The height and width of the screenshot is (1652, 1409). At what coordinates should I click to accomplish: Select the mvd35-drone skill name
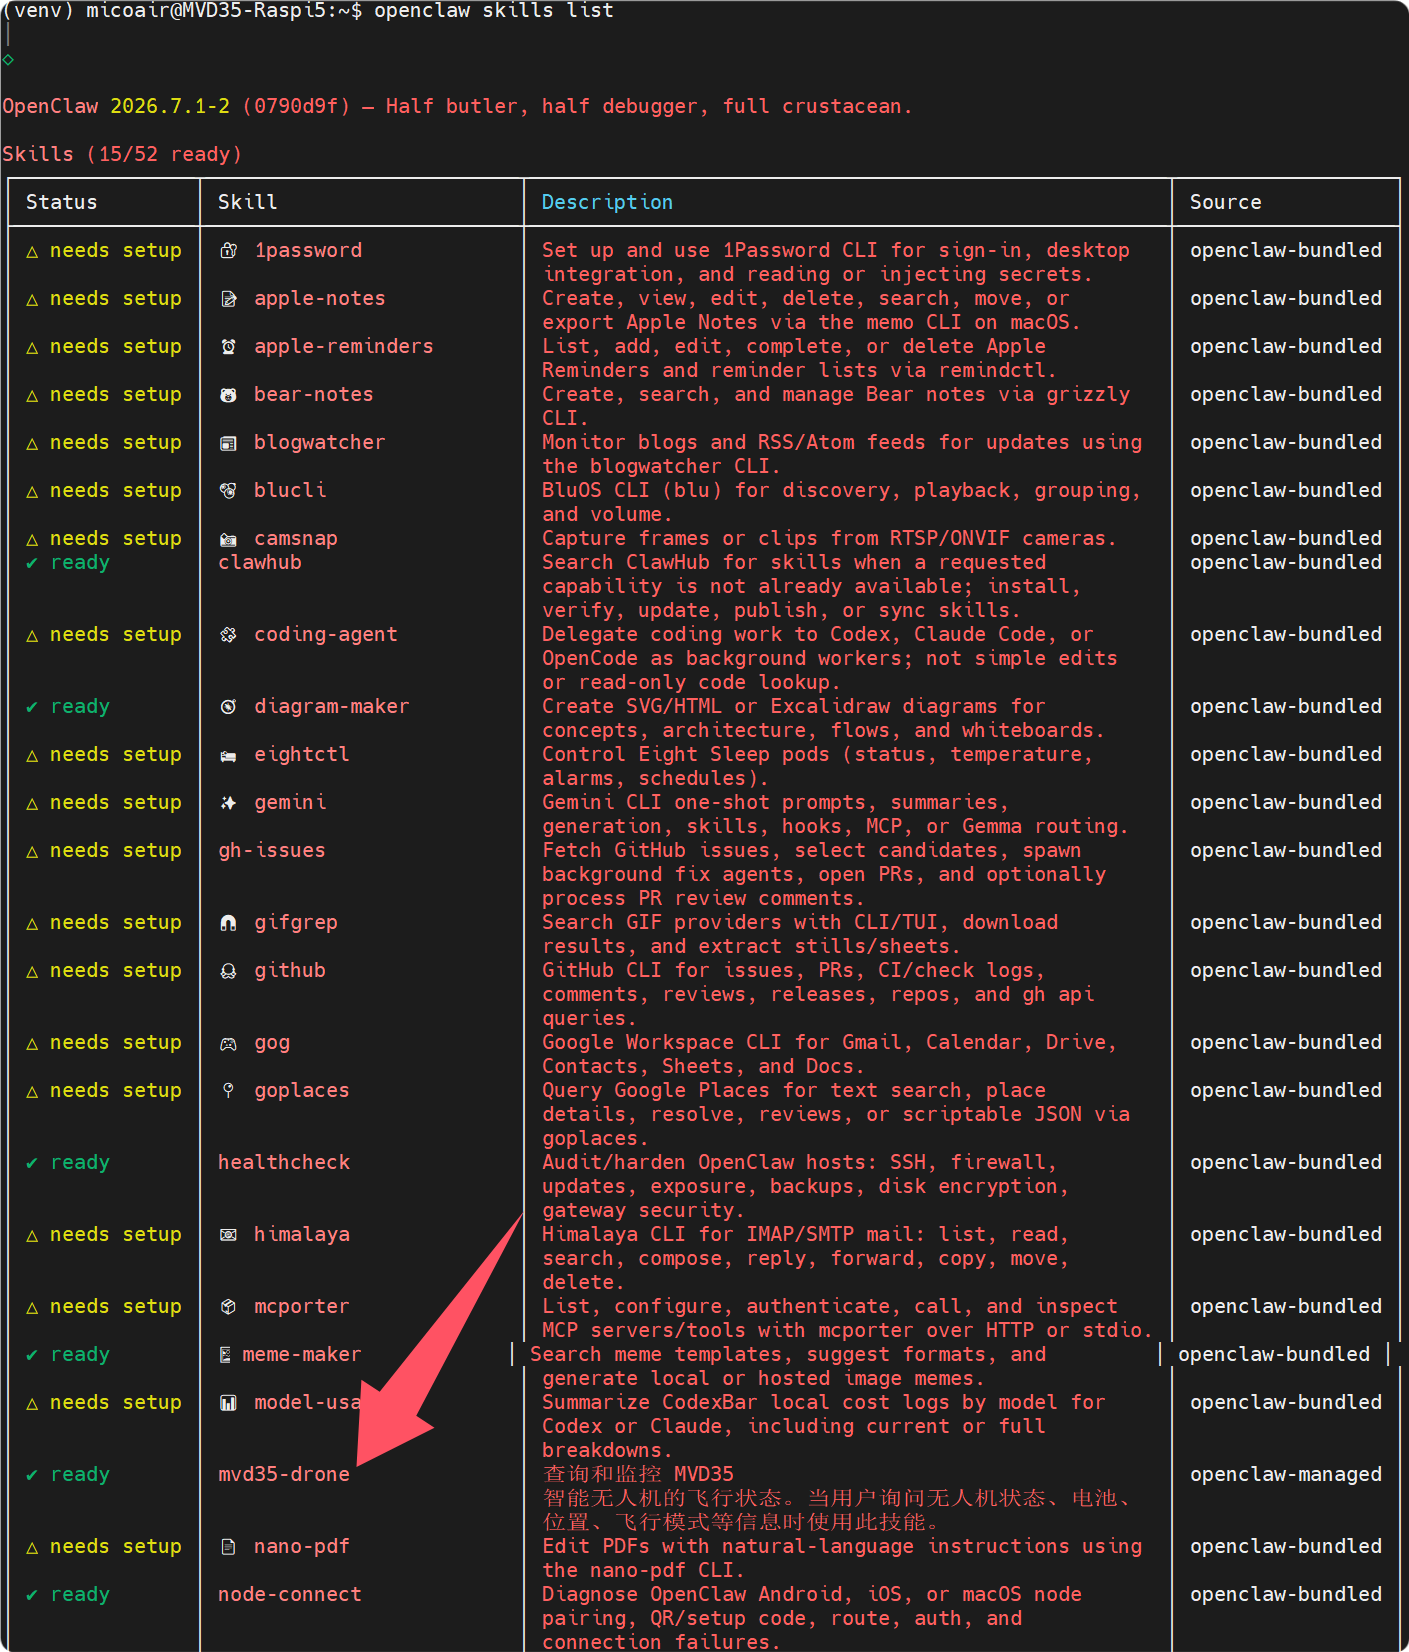coord(284,1474)
